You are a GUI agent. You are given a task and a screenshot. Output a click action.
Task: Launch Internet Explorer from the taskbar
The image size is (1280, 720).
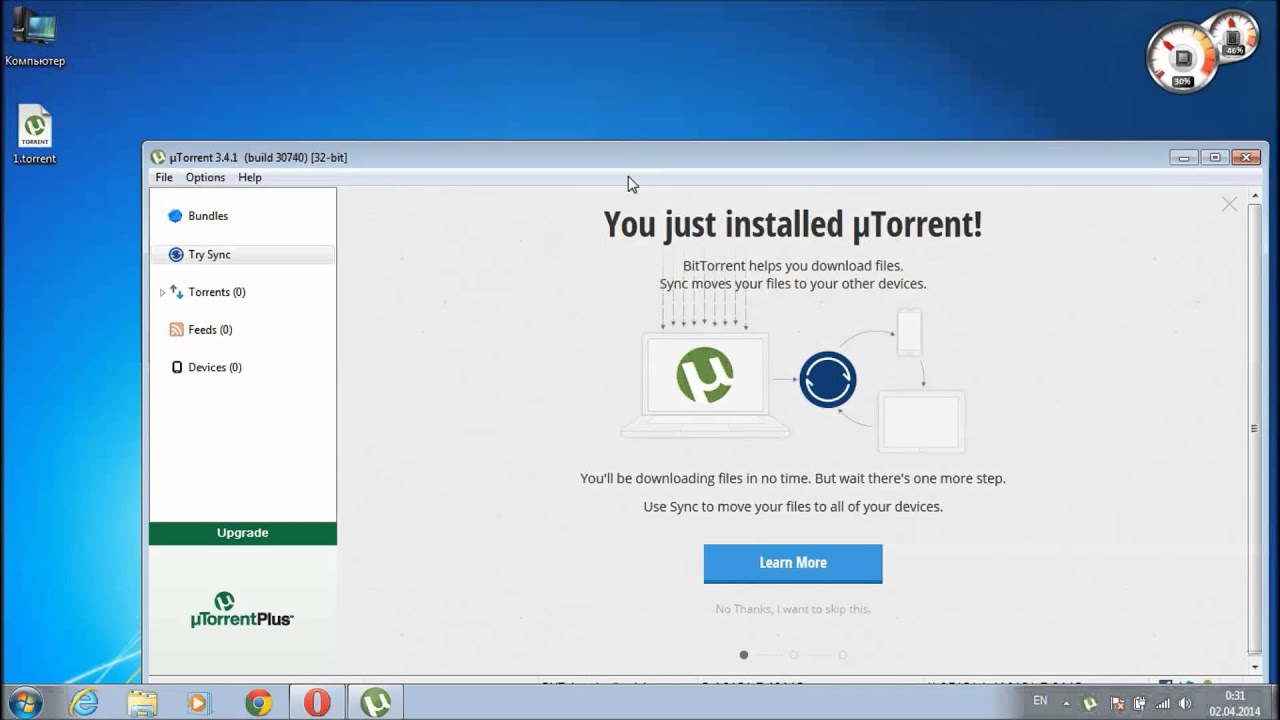84,703
